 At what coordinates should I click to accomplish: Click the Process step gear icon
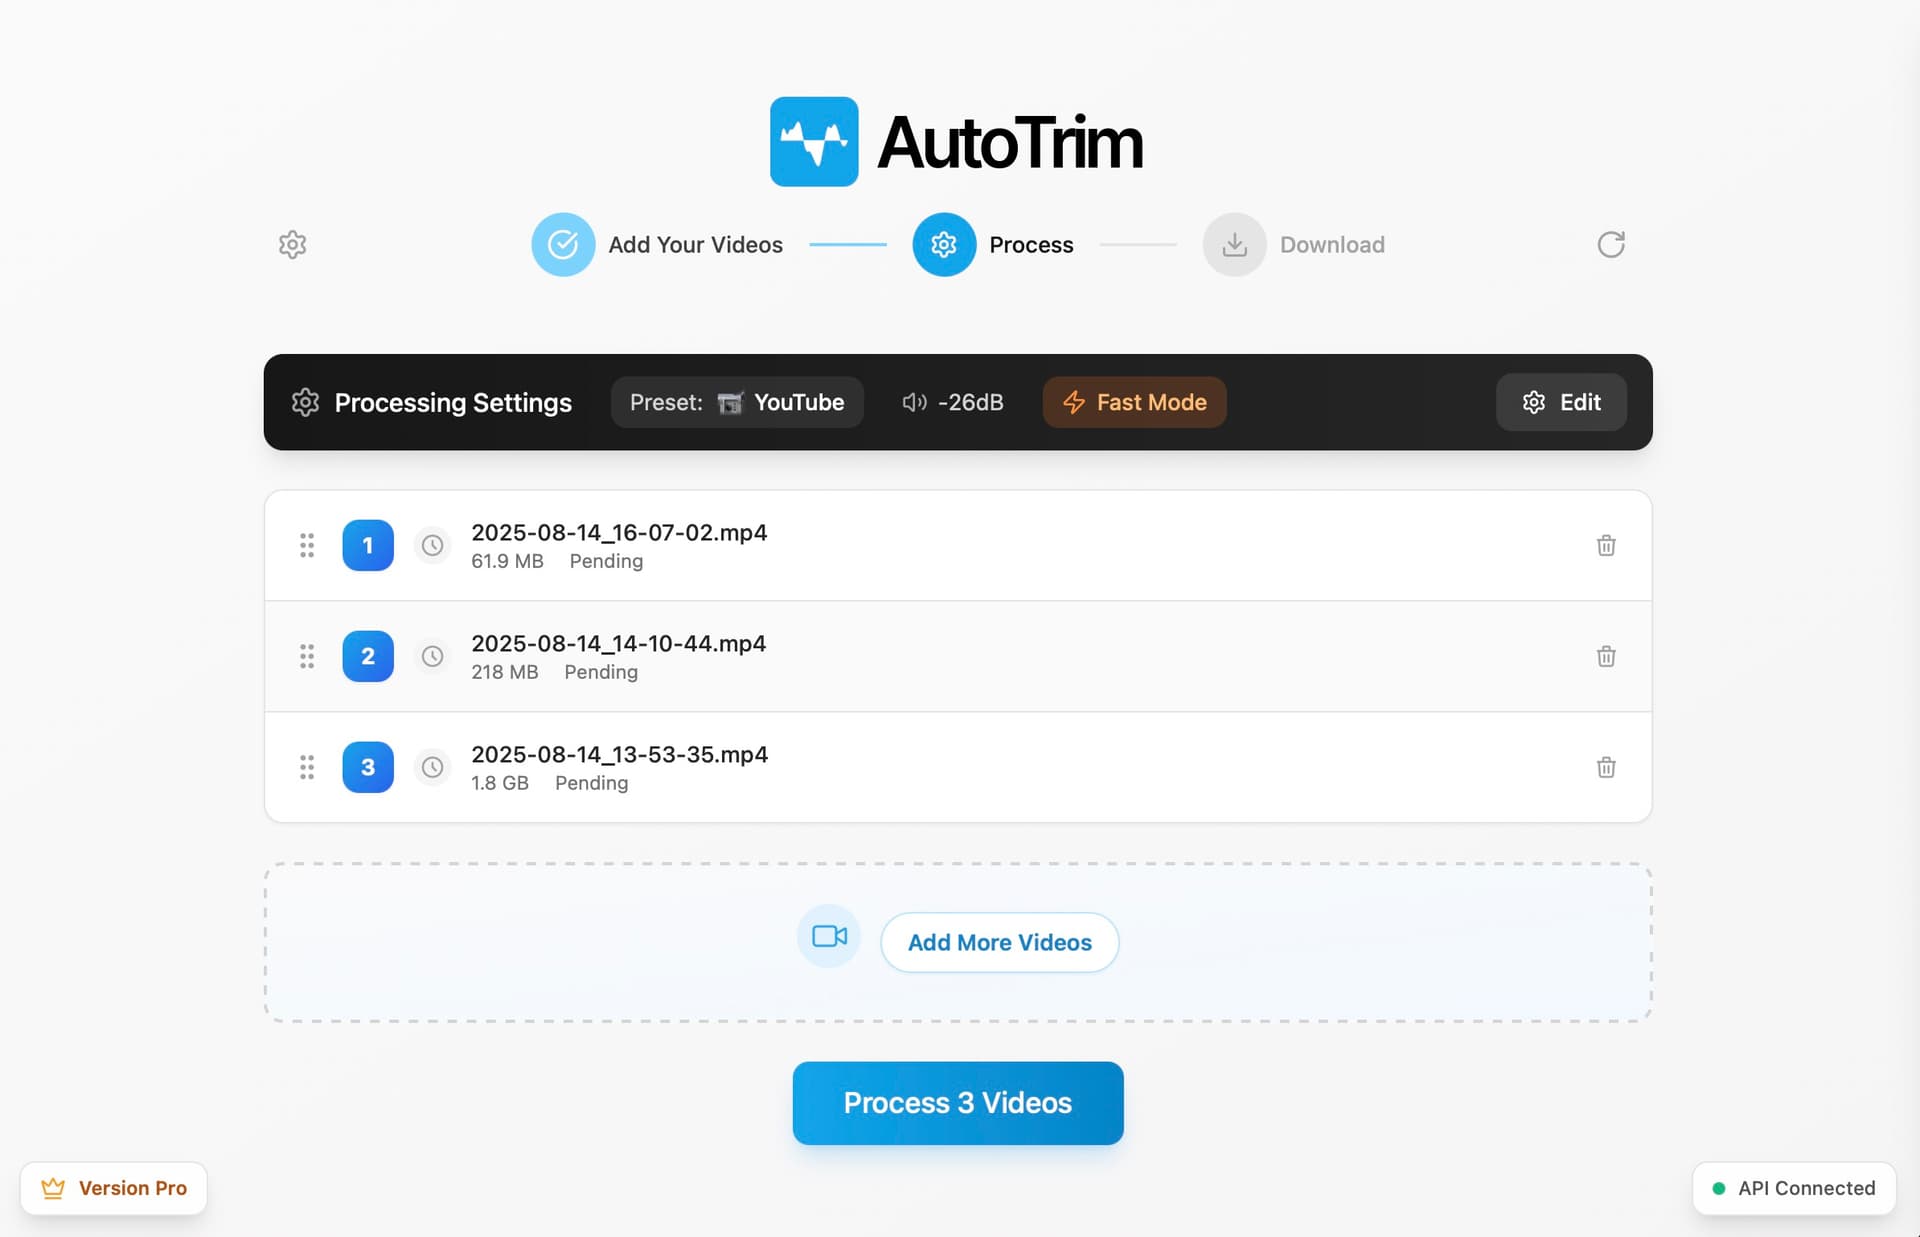click(943, 244)
